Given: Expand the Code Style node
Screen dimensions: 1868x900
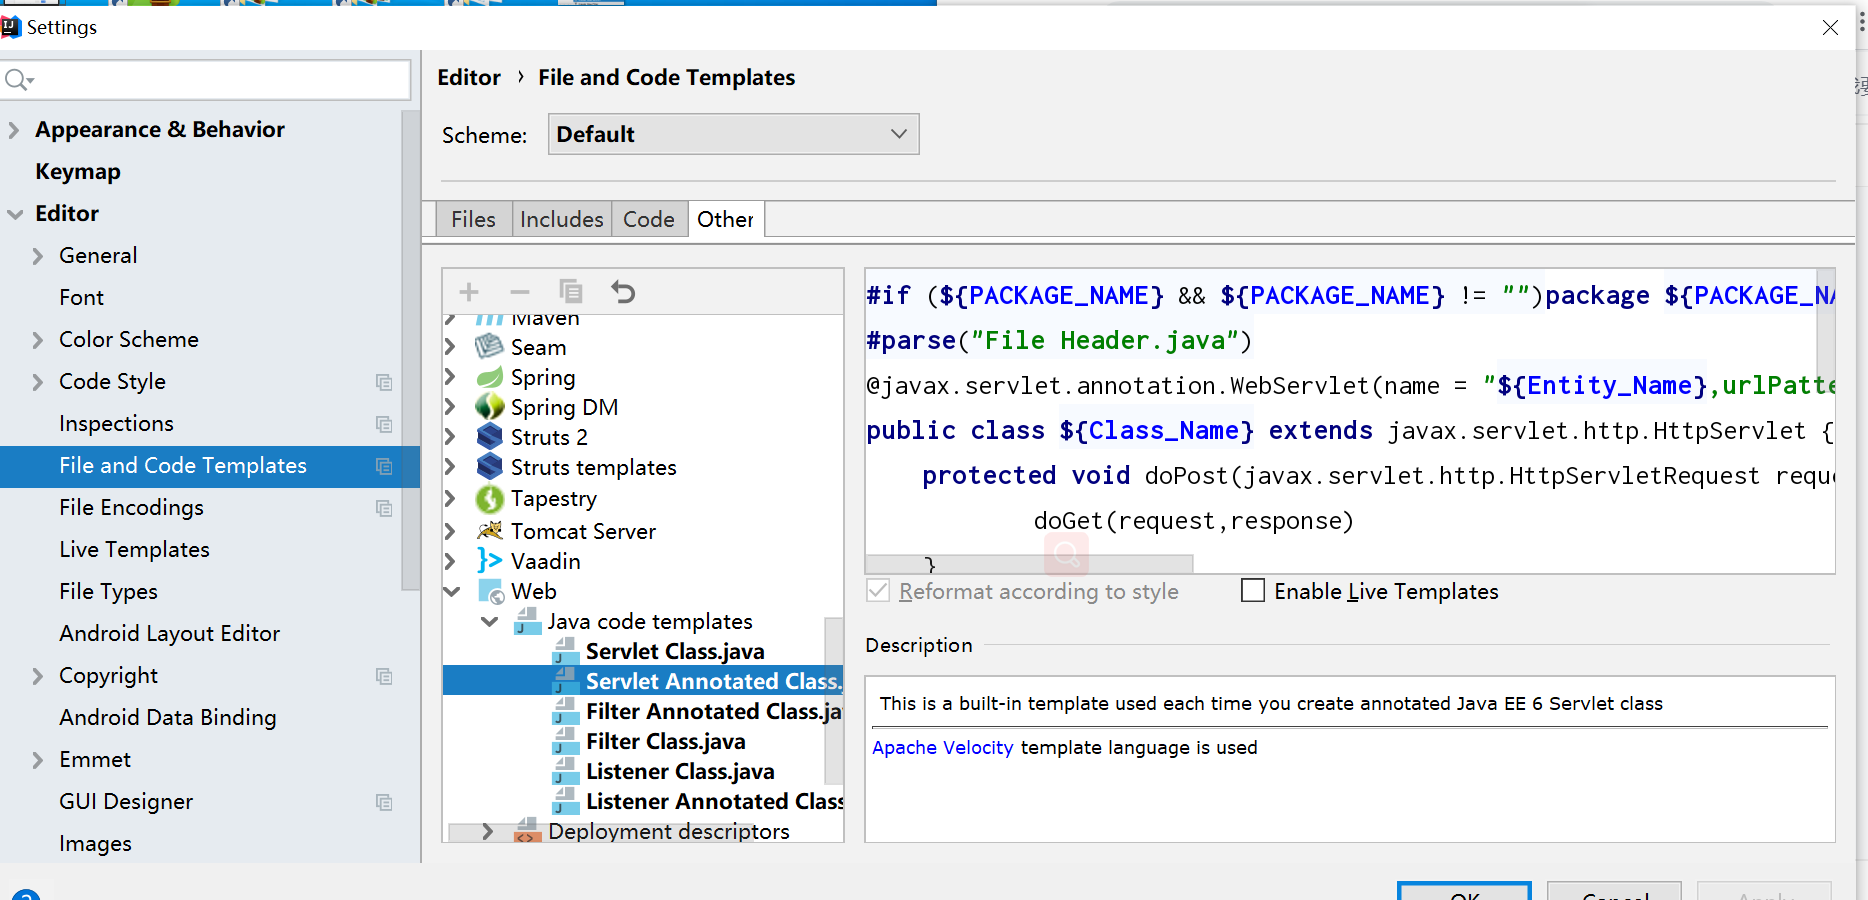Looking at the screenshot, I should click(x=38, y=382).
